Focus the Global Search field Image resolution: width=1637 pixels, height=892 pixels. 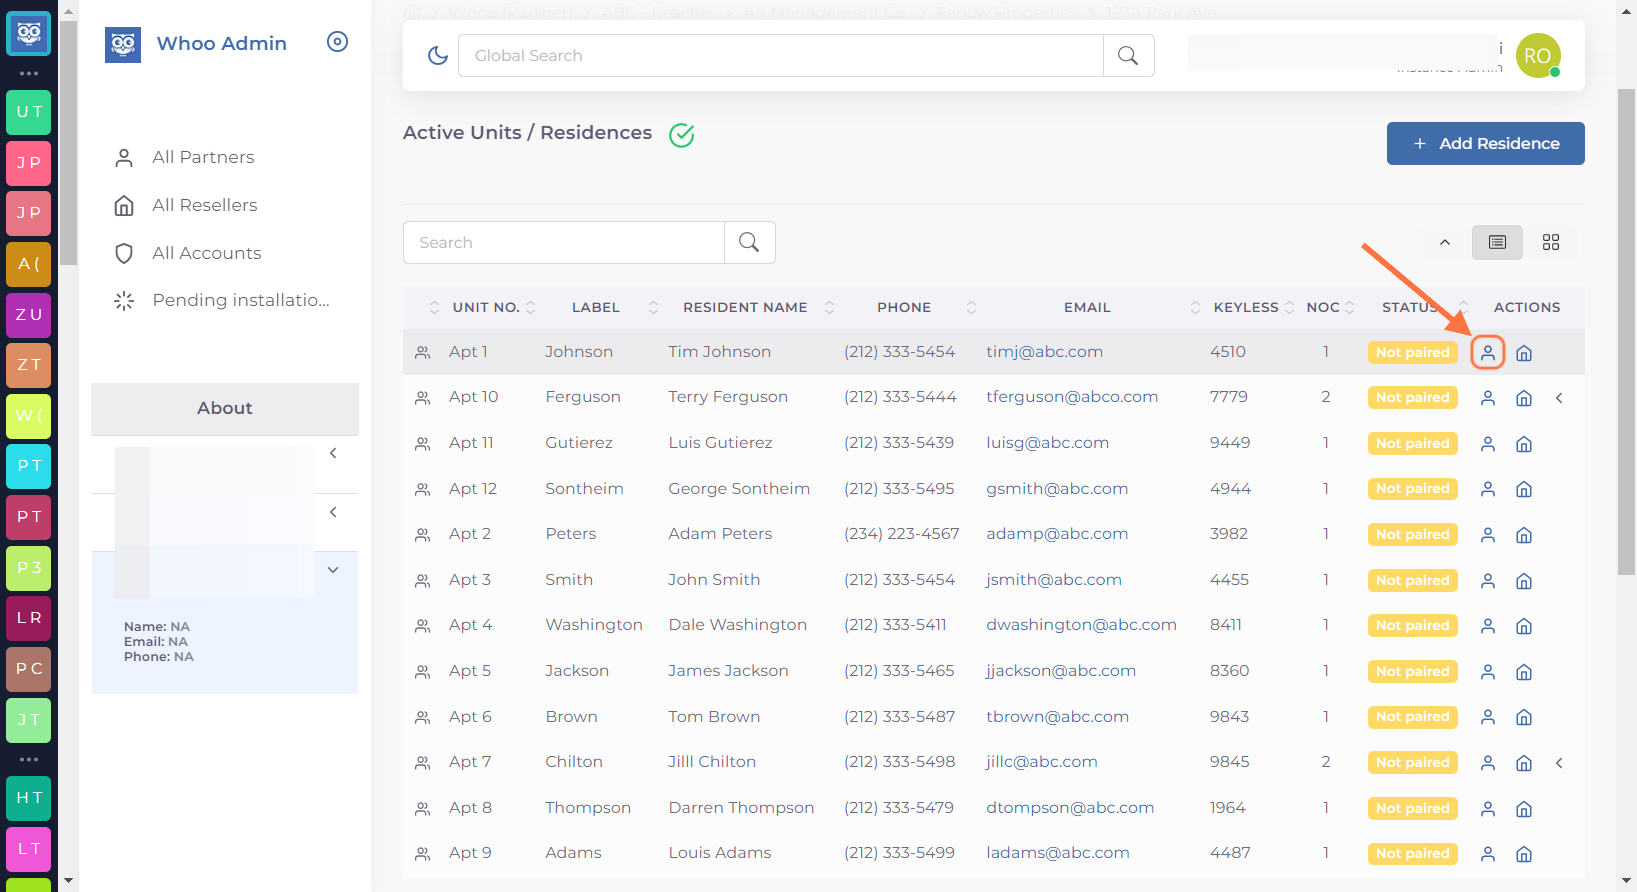781,56
